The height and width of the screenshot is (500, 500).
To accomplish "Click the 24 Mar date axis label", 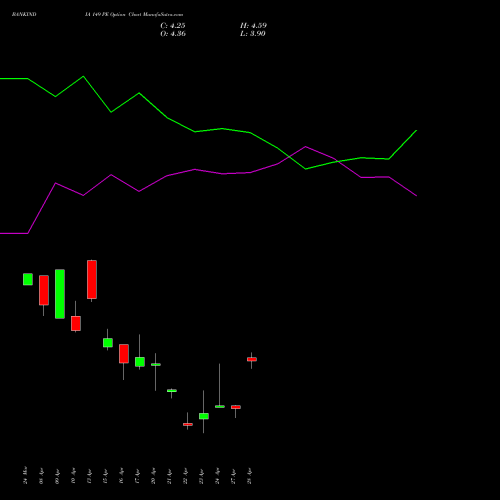I will tap(26, 475).
